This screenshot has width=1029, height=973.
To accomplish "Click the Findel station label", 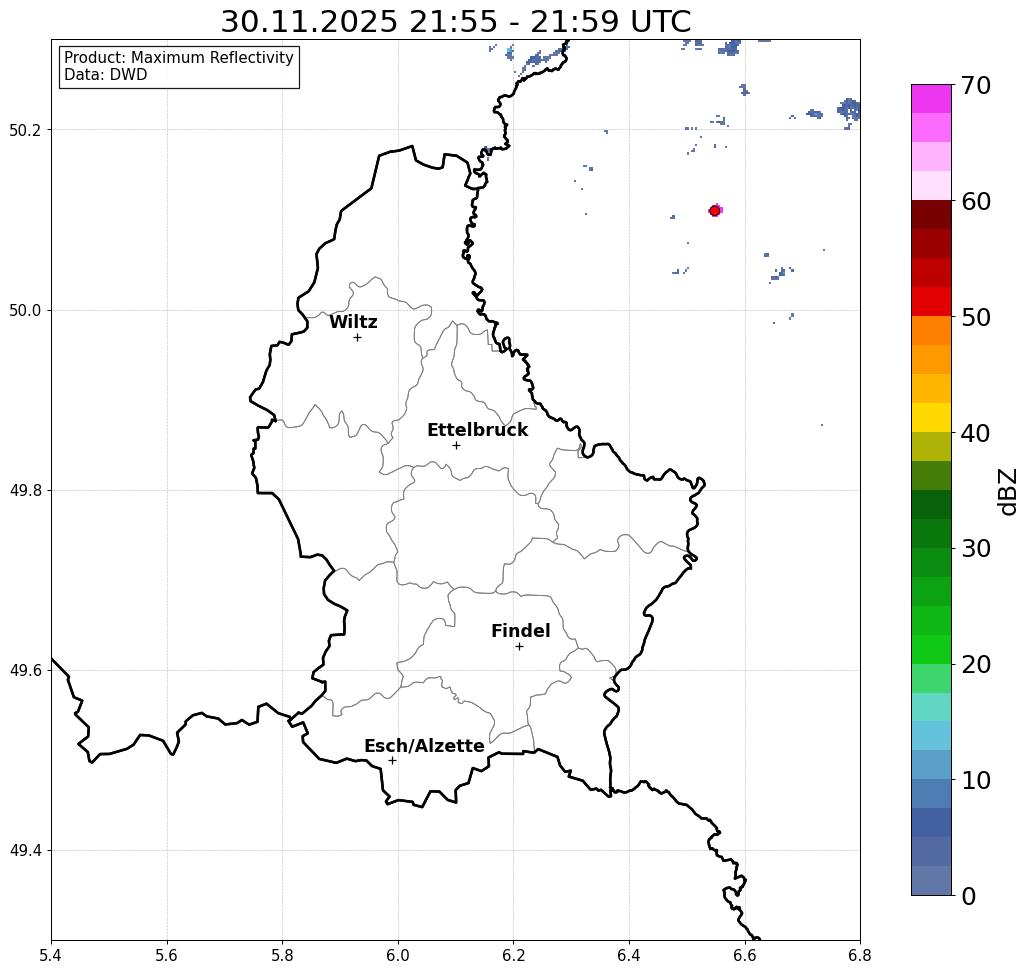I will click(520, 631).
